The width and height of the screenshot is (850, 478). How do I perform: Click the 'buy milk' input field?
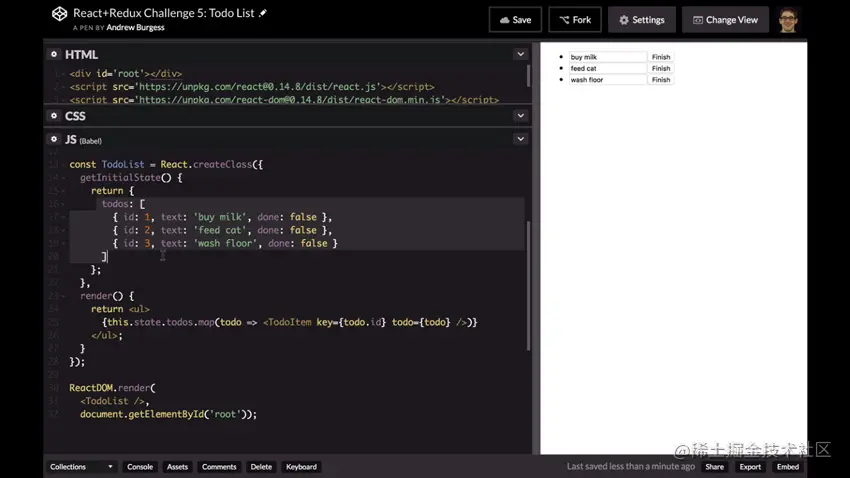coord(608,57)
